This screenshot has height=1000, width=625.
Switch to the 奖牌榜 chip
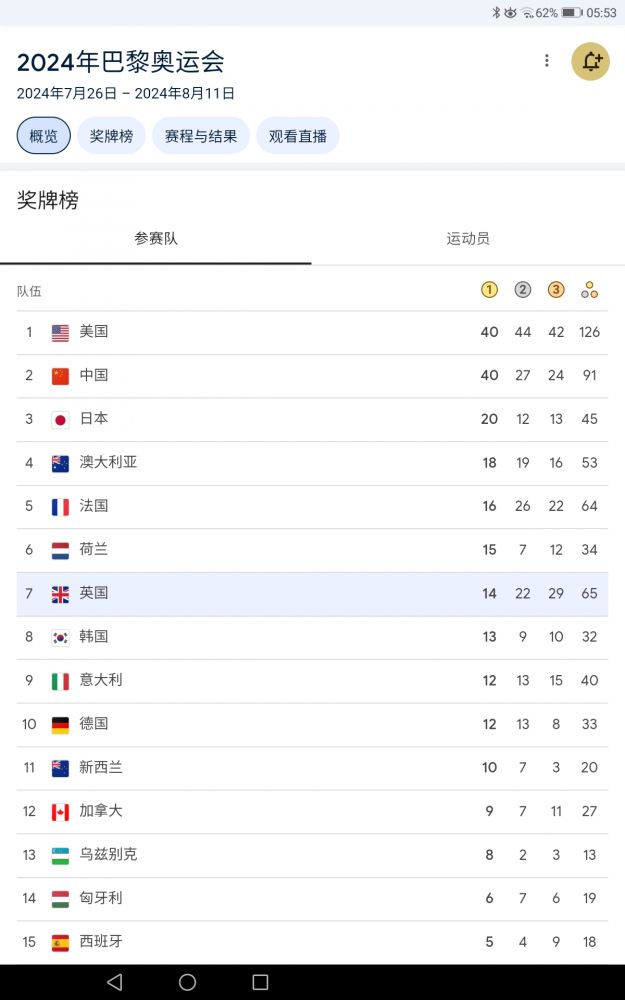tap(111, 136)
